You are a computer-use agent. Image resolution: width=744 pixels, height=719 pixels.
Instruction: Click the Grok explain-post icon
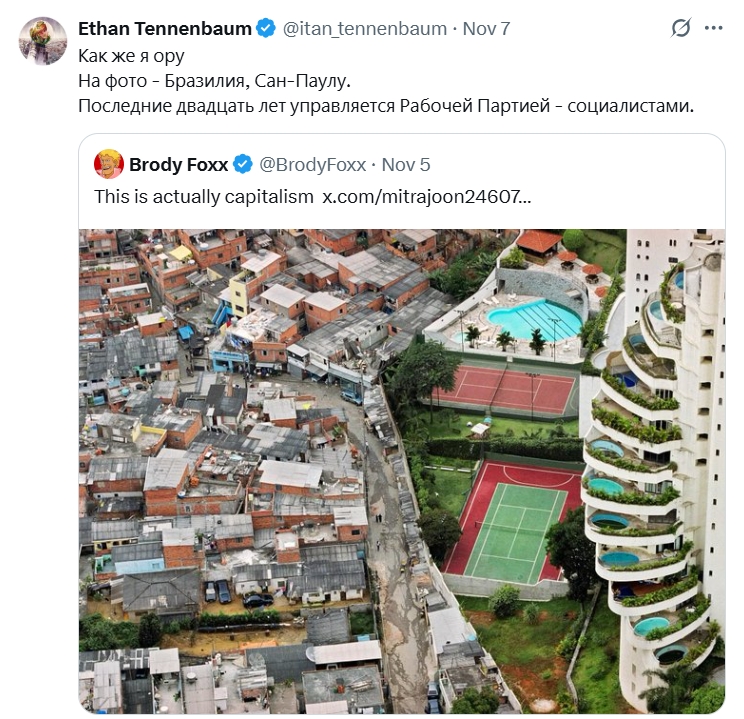click(x=681, y=29)
